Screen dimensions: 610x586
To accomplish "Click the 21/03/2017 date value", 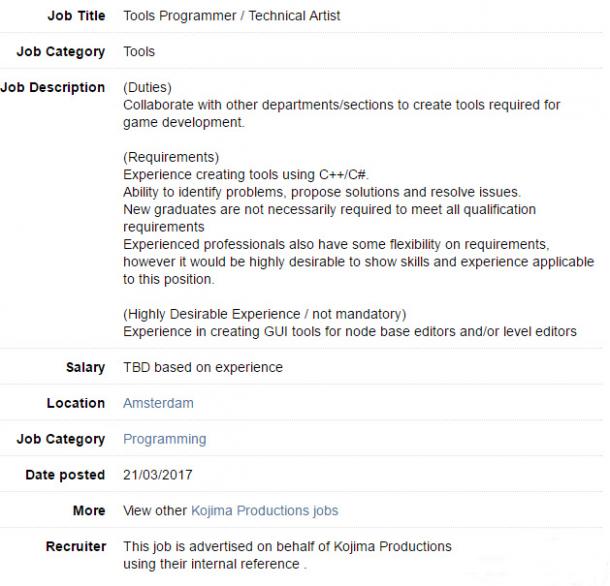I will click(x=158, y=475).
